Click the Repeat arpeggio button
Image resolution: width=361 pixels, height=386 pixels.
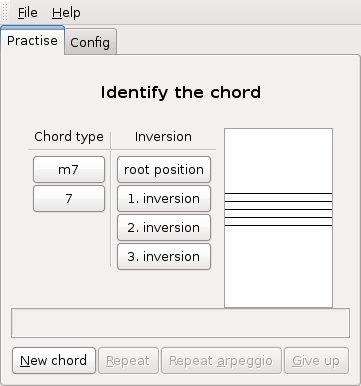pos(221,361)
